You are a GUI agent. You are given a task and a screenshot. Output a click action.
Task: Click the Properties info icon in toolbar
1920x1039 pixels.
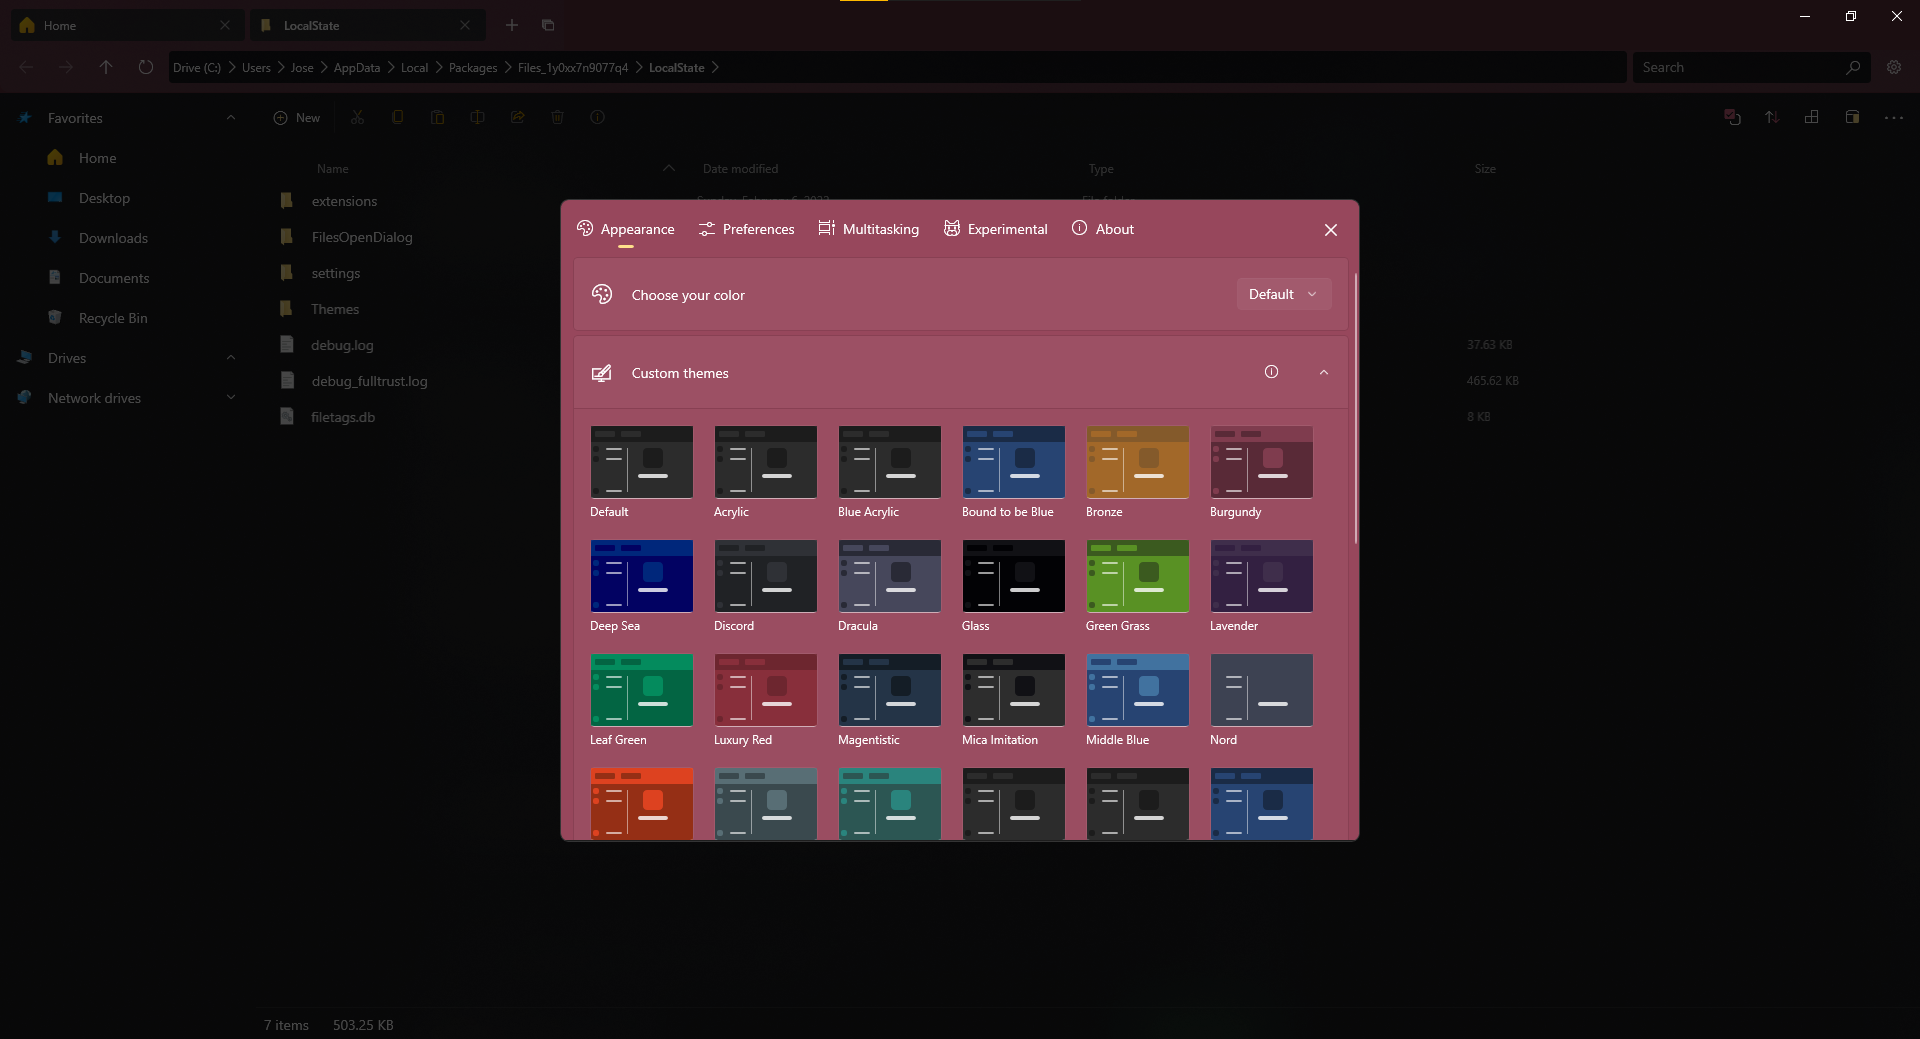click(x=597, y=117)
